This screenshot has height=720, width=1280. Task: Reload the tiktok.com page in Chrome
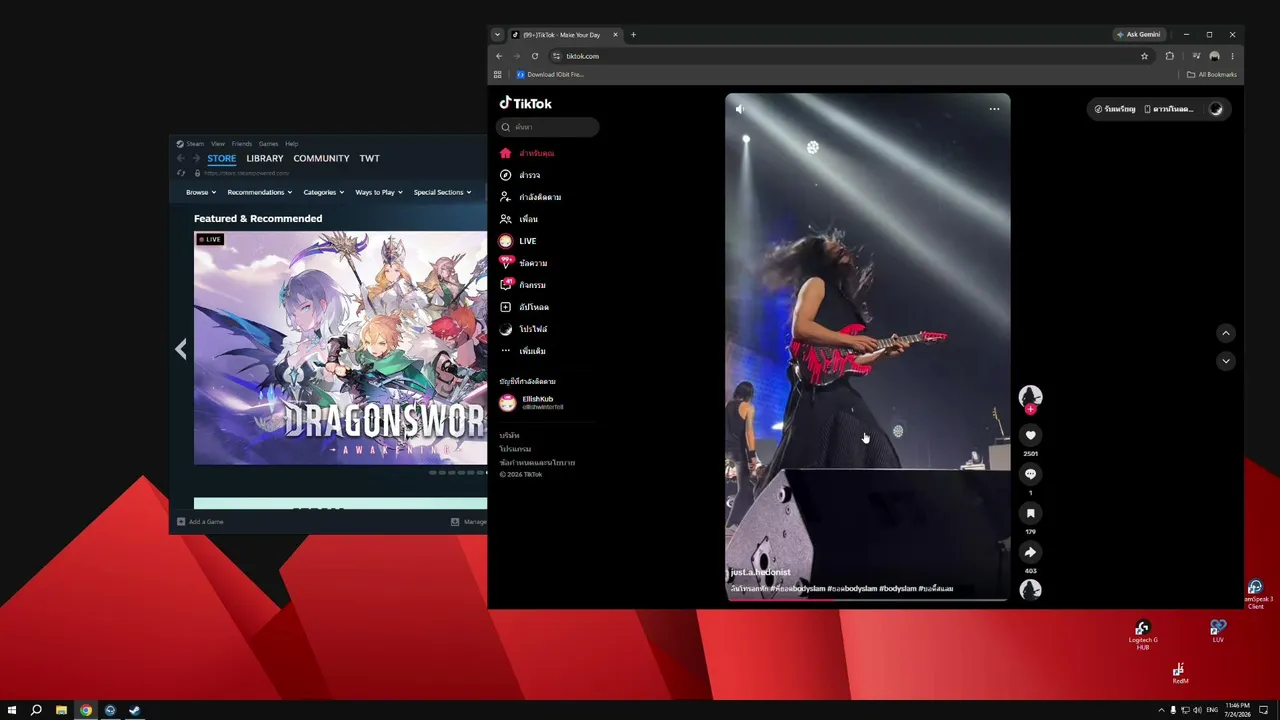[535, 56]
